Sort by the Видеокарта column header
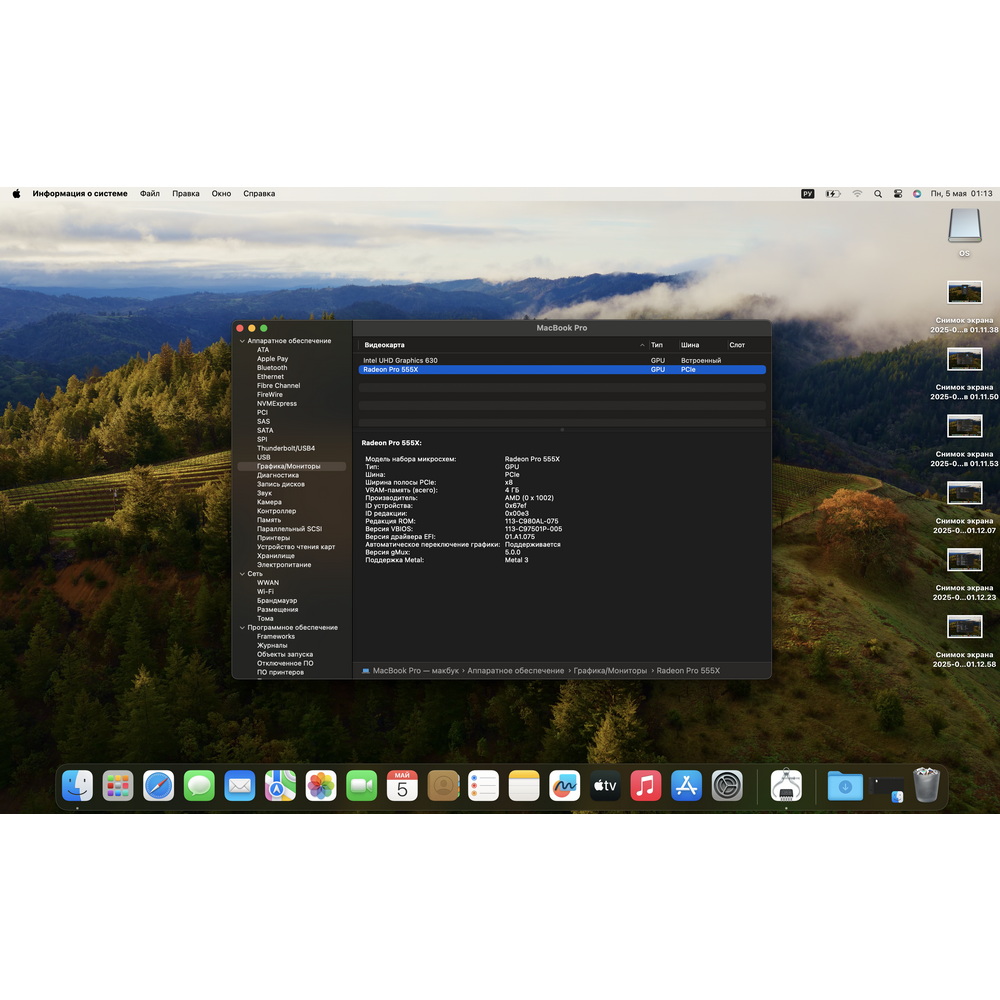1000x1000 pixels. [x=384, y=345]
